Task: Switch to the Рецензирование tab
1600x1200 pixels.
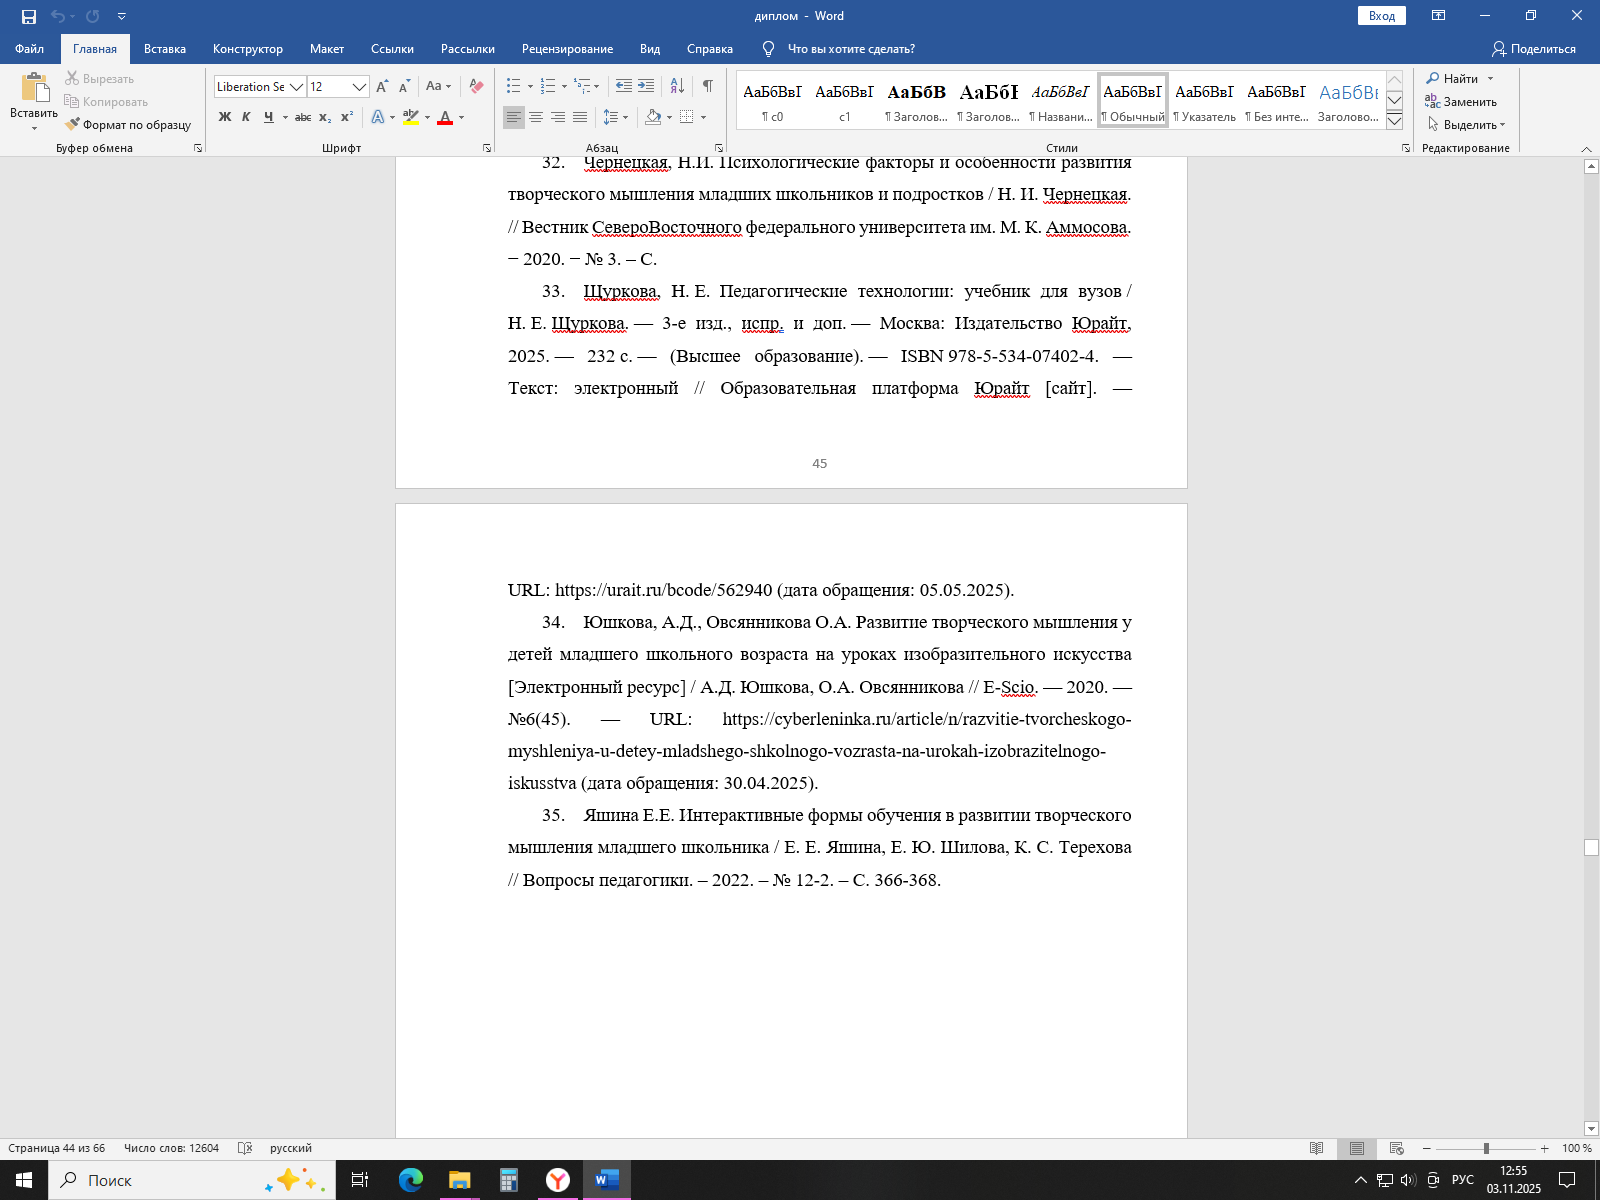Action: (x=567, y=49)
